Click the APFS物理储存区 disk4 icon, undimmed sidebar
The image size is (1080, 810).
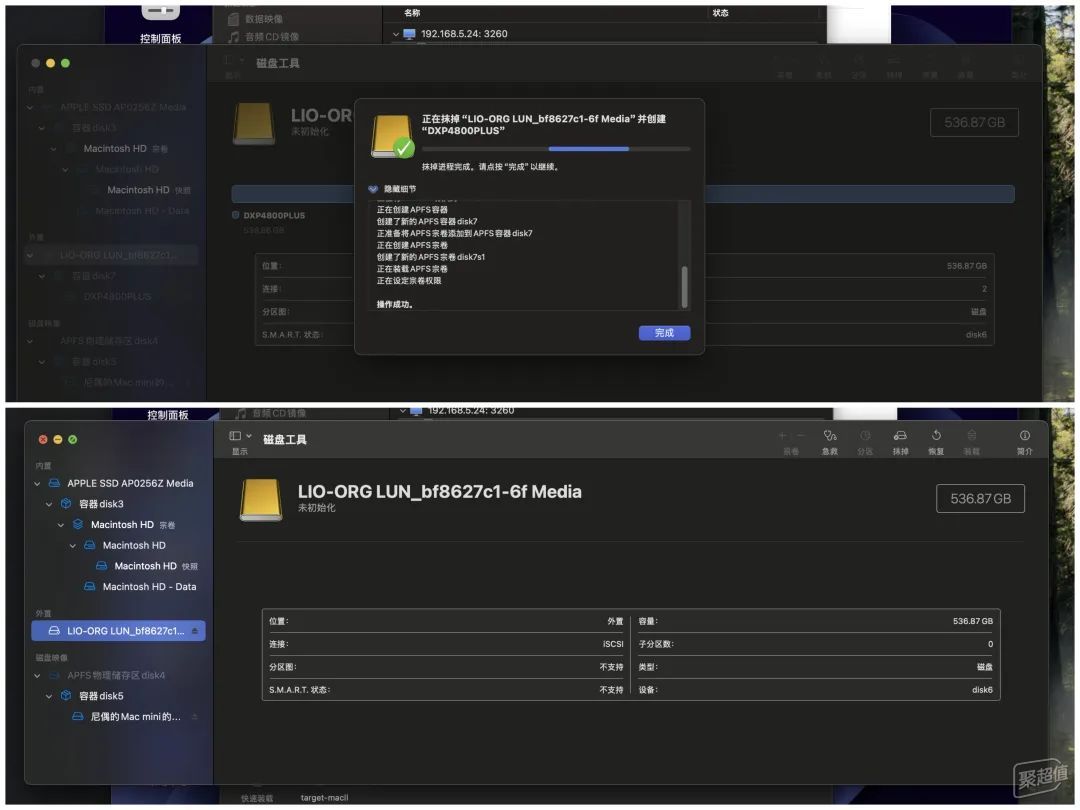pyautogui.click(x=54, y=675)
